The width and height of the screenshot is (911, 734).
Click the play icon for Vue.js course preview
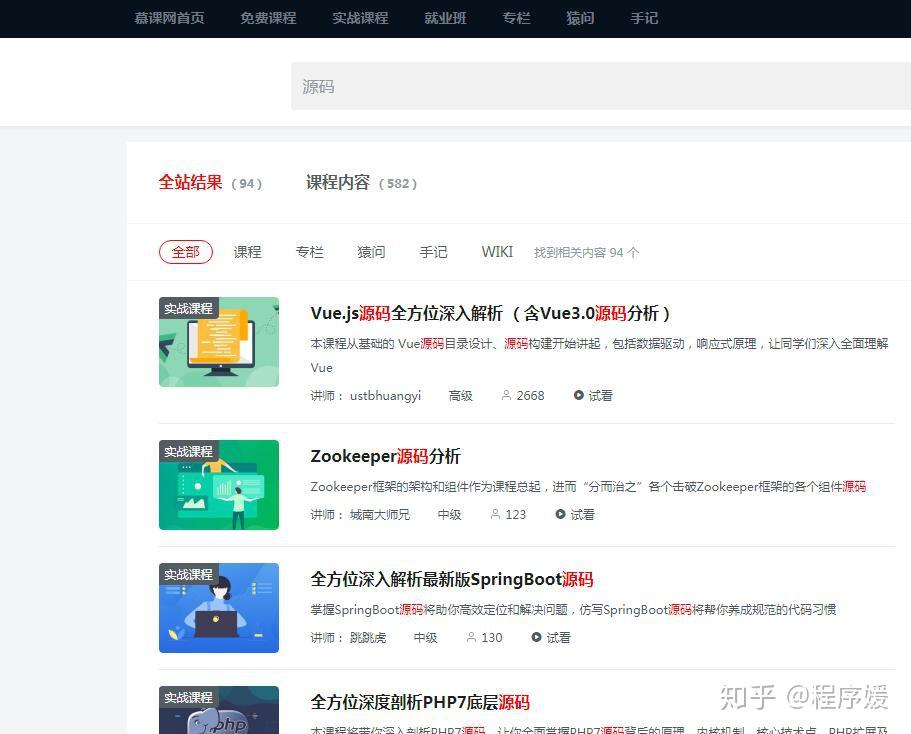[579, 395]
